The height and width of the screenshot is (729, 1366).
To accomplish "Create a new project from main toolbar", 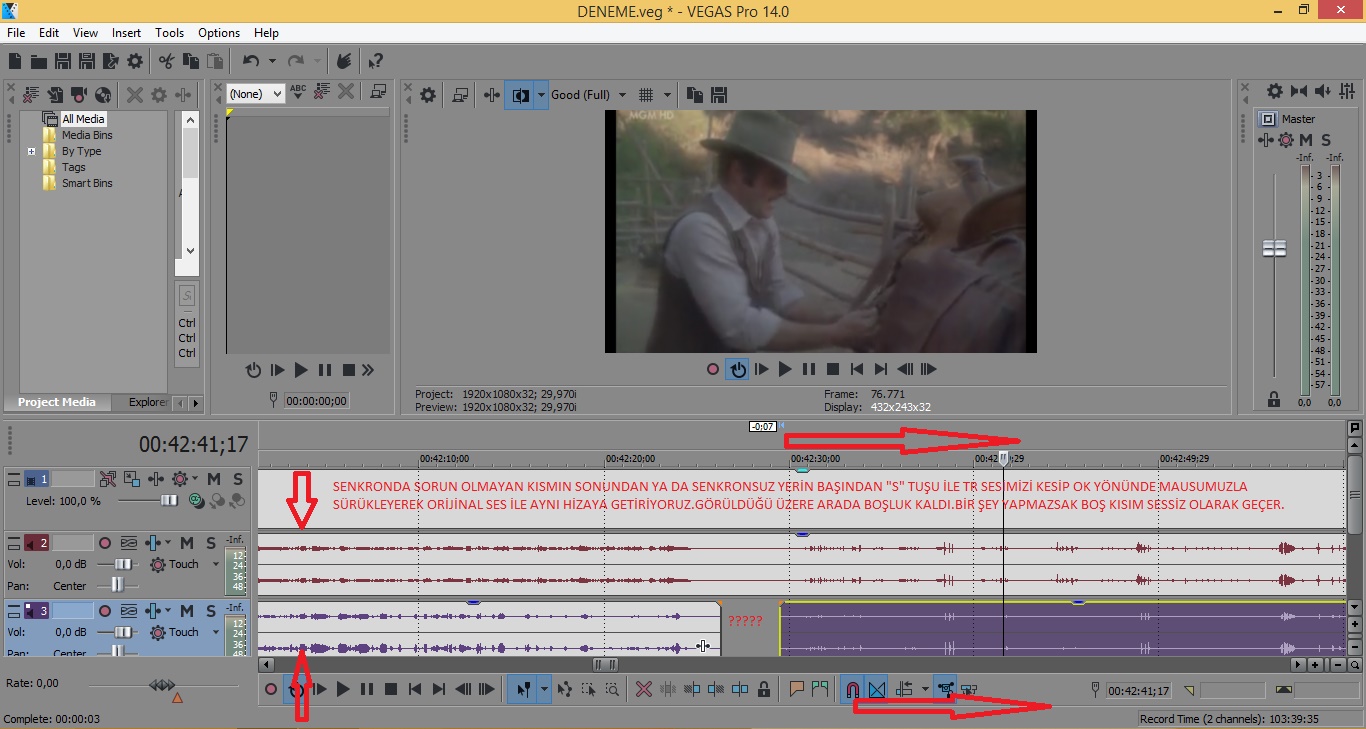I will pyautogui.click(x=15, y=61).
